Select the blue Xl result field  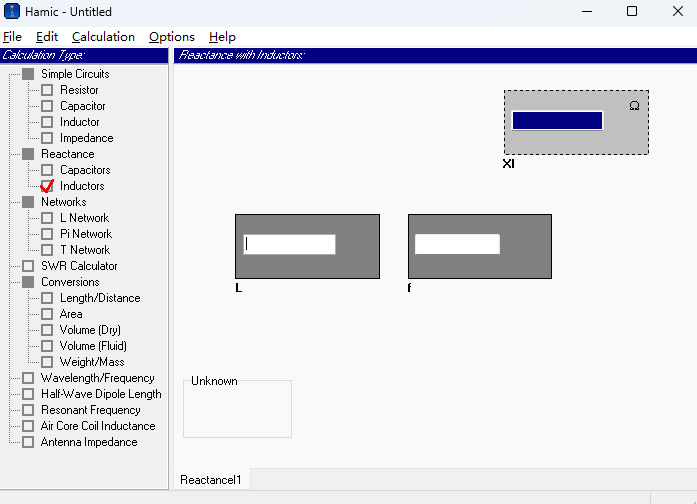557,120
